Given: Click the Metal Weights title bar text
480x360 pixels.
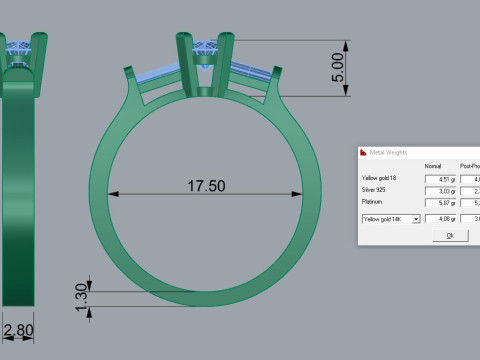Looking at the screenshot, I should (x=388, y=152).
